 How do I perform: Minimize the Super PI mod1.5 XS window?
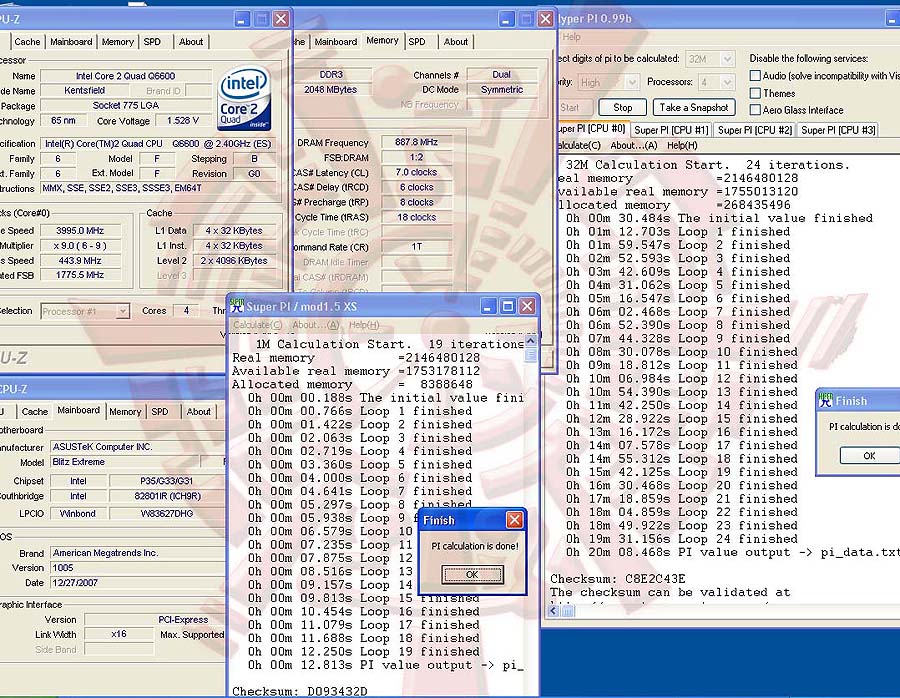488,307
